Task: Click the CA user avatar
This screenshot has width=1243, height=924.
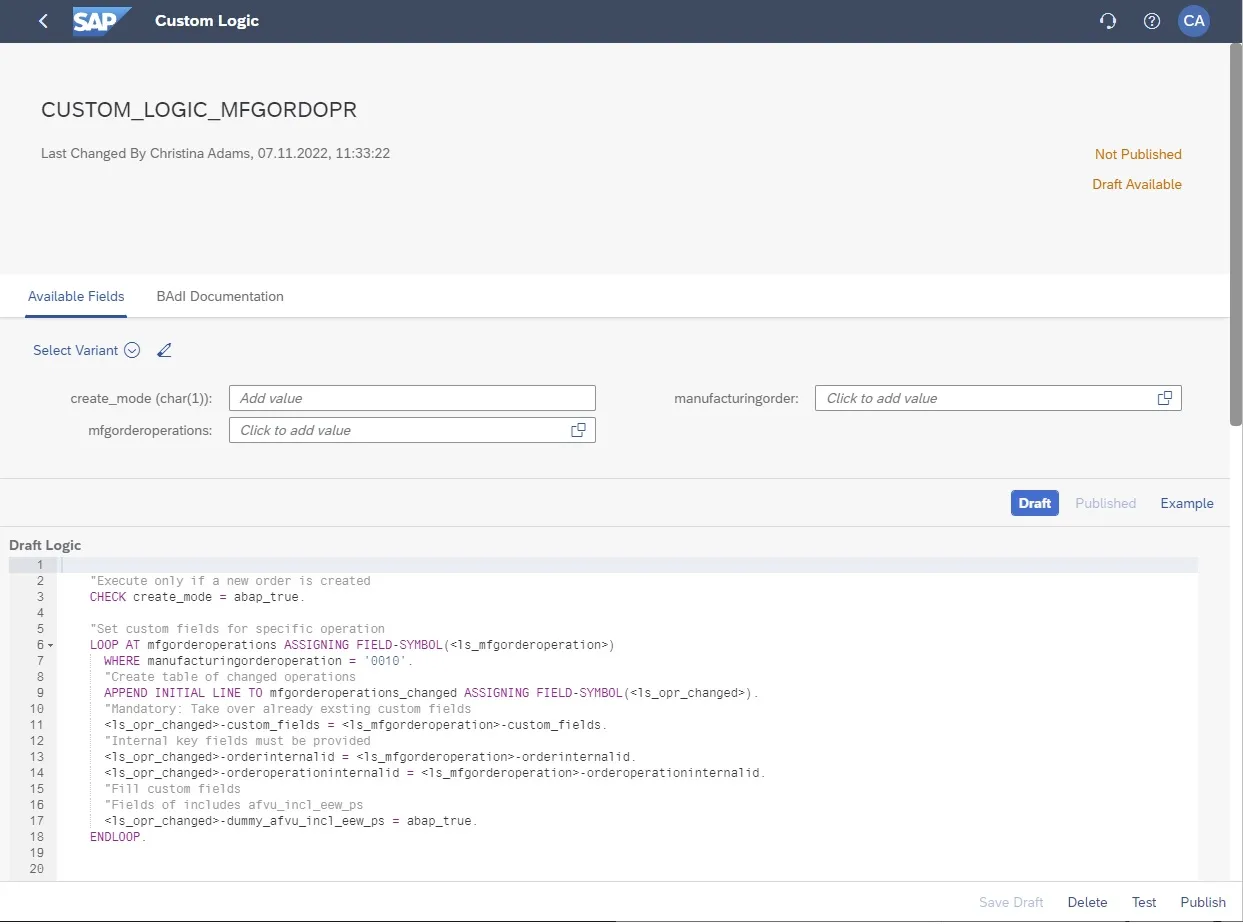Action: [x=1194, y=20]
